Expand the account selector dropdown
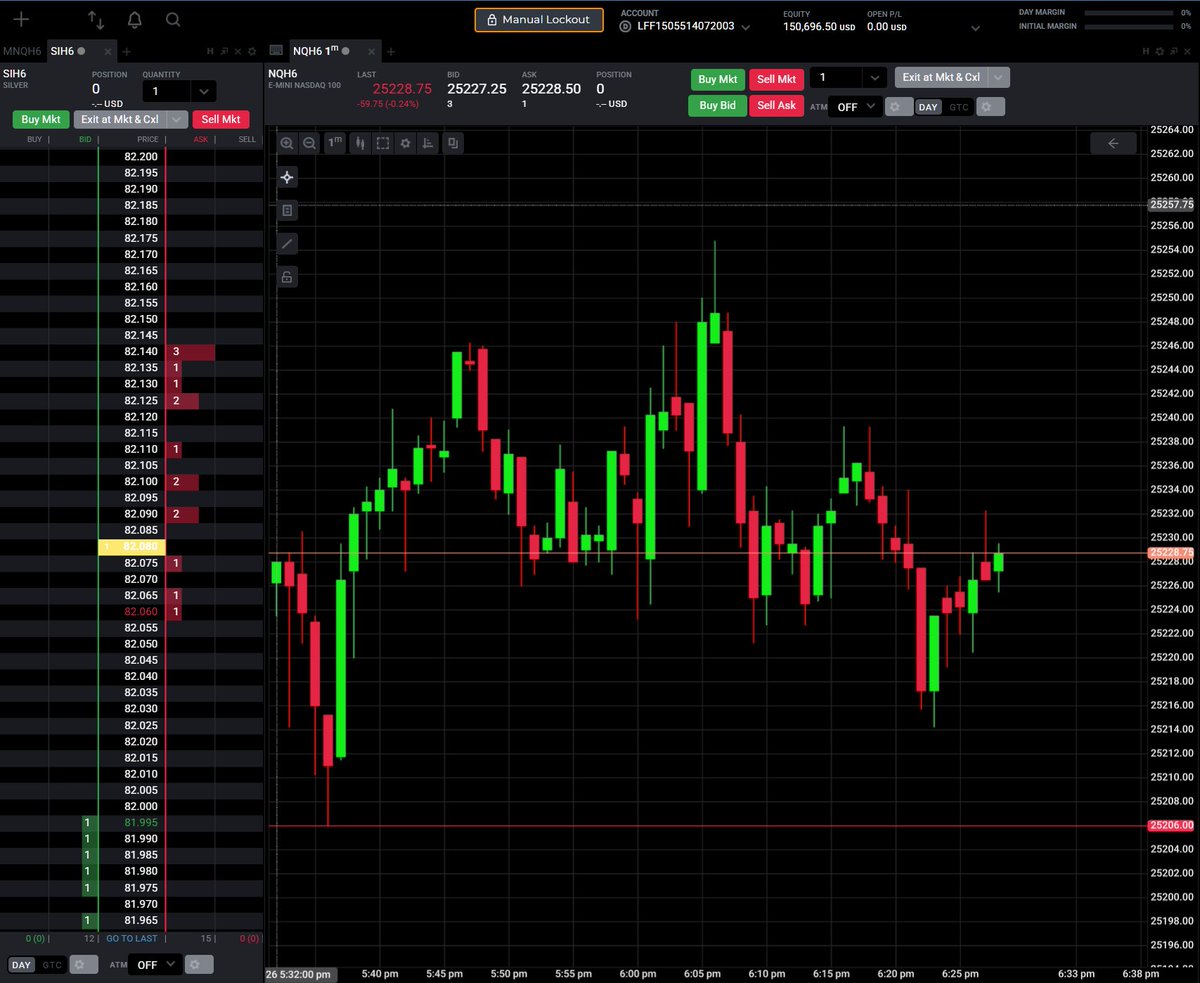Image resolution: width=1200 pixels, height=983 pixels. click(746, 28)
